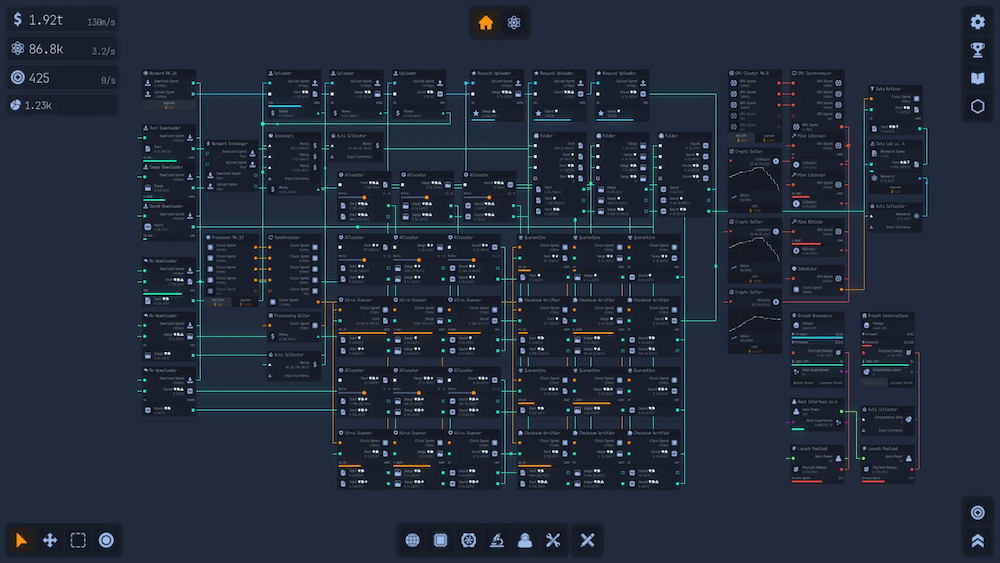Open the book guide panel
Viewport: 1000px width, 563px height.
click(978, 78)
